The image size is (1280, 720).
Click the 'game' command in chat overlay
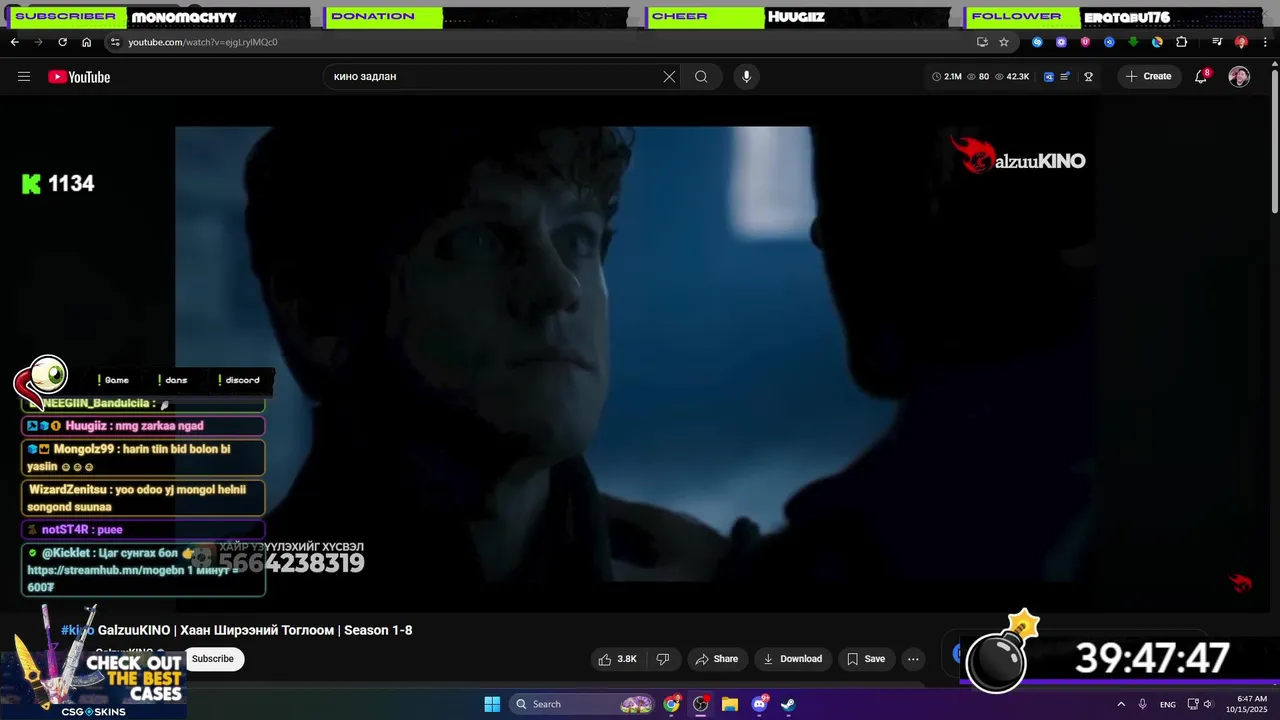pos(113,380)
